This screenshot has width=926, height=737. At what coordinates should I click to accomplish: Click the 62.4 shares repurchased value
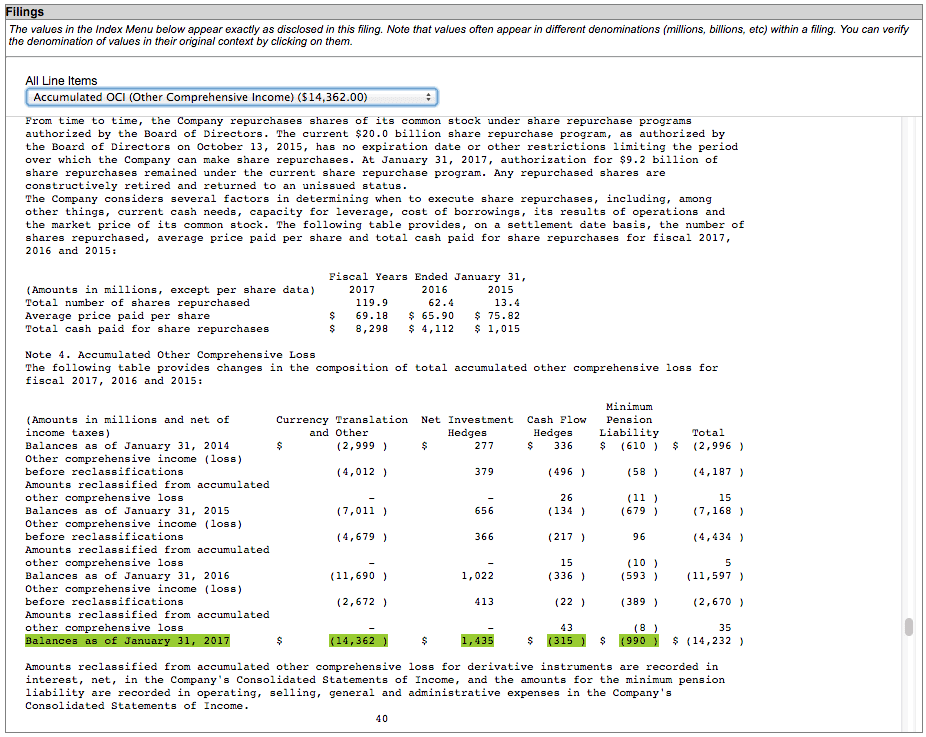(441, 303)
